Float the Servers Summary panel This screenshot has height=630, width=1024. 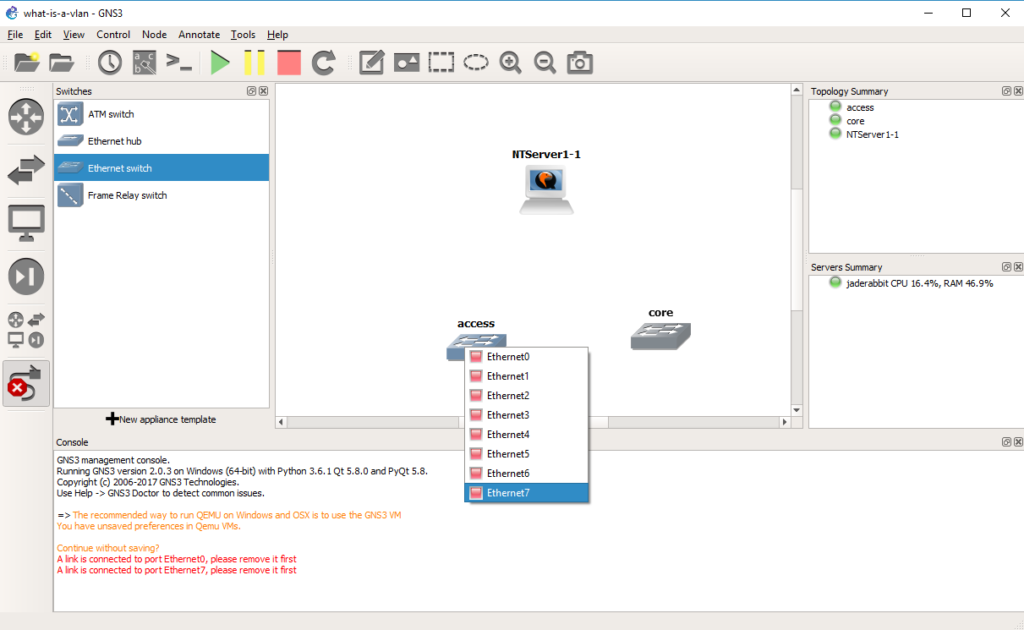pos(1006,267)
